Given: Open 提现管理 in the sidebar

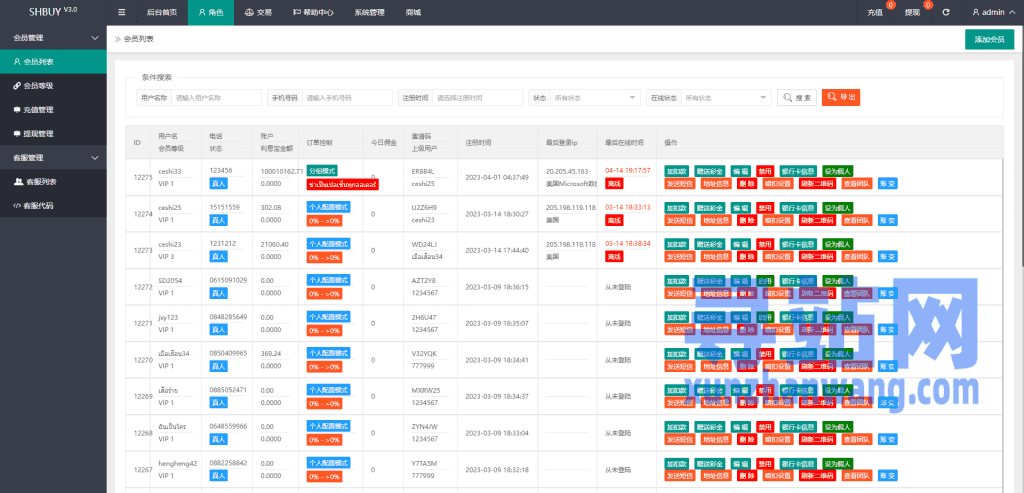Looking at the screenshot, I should click(54, 134).
